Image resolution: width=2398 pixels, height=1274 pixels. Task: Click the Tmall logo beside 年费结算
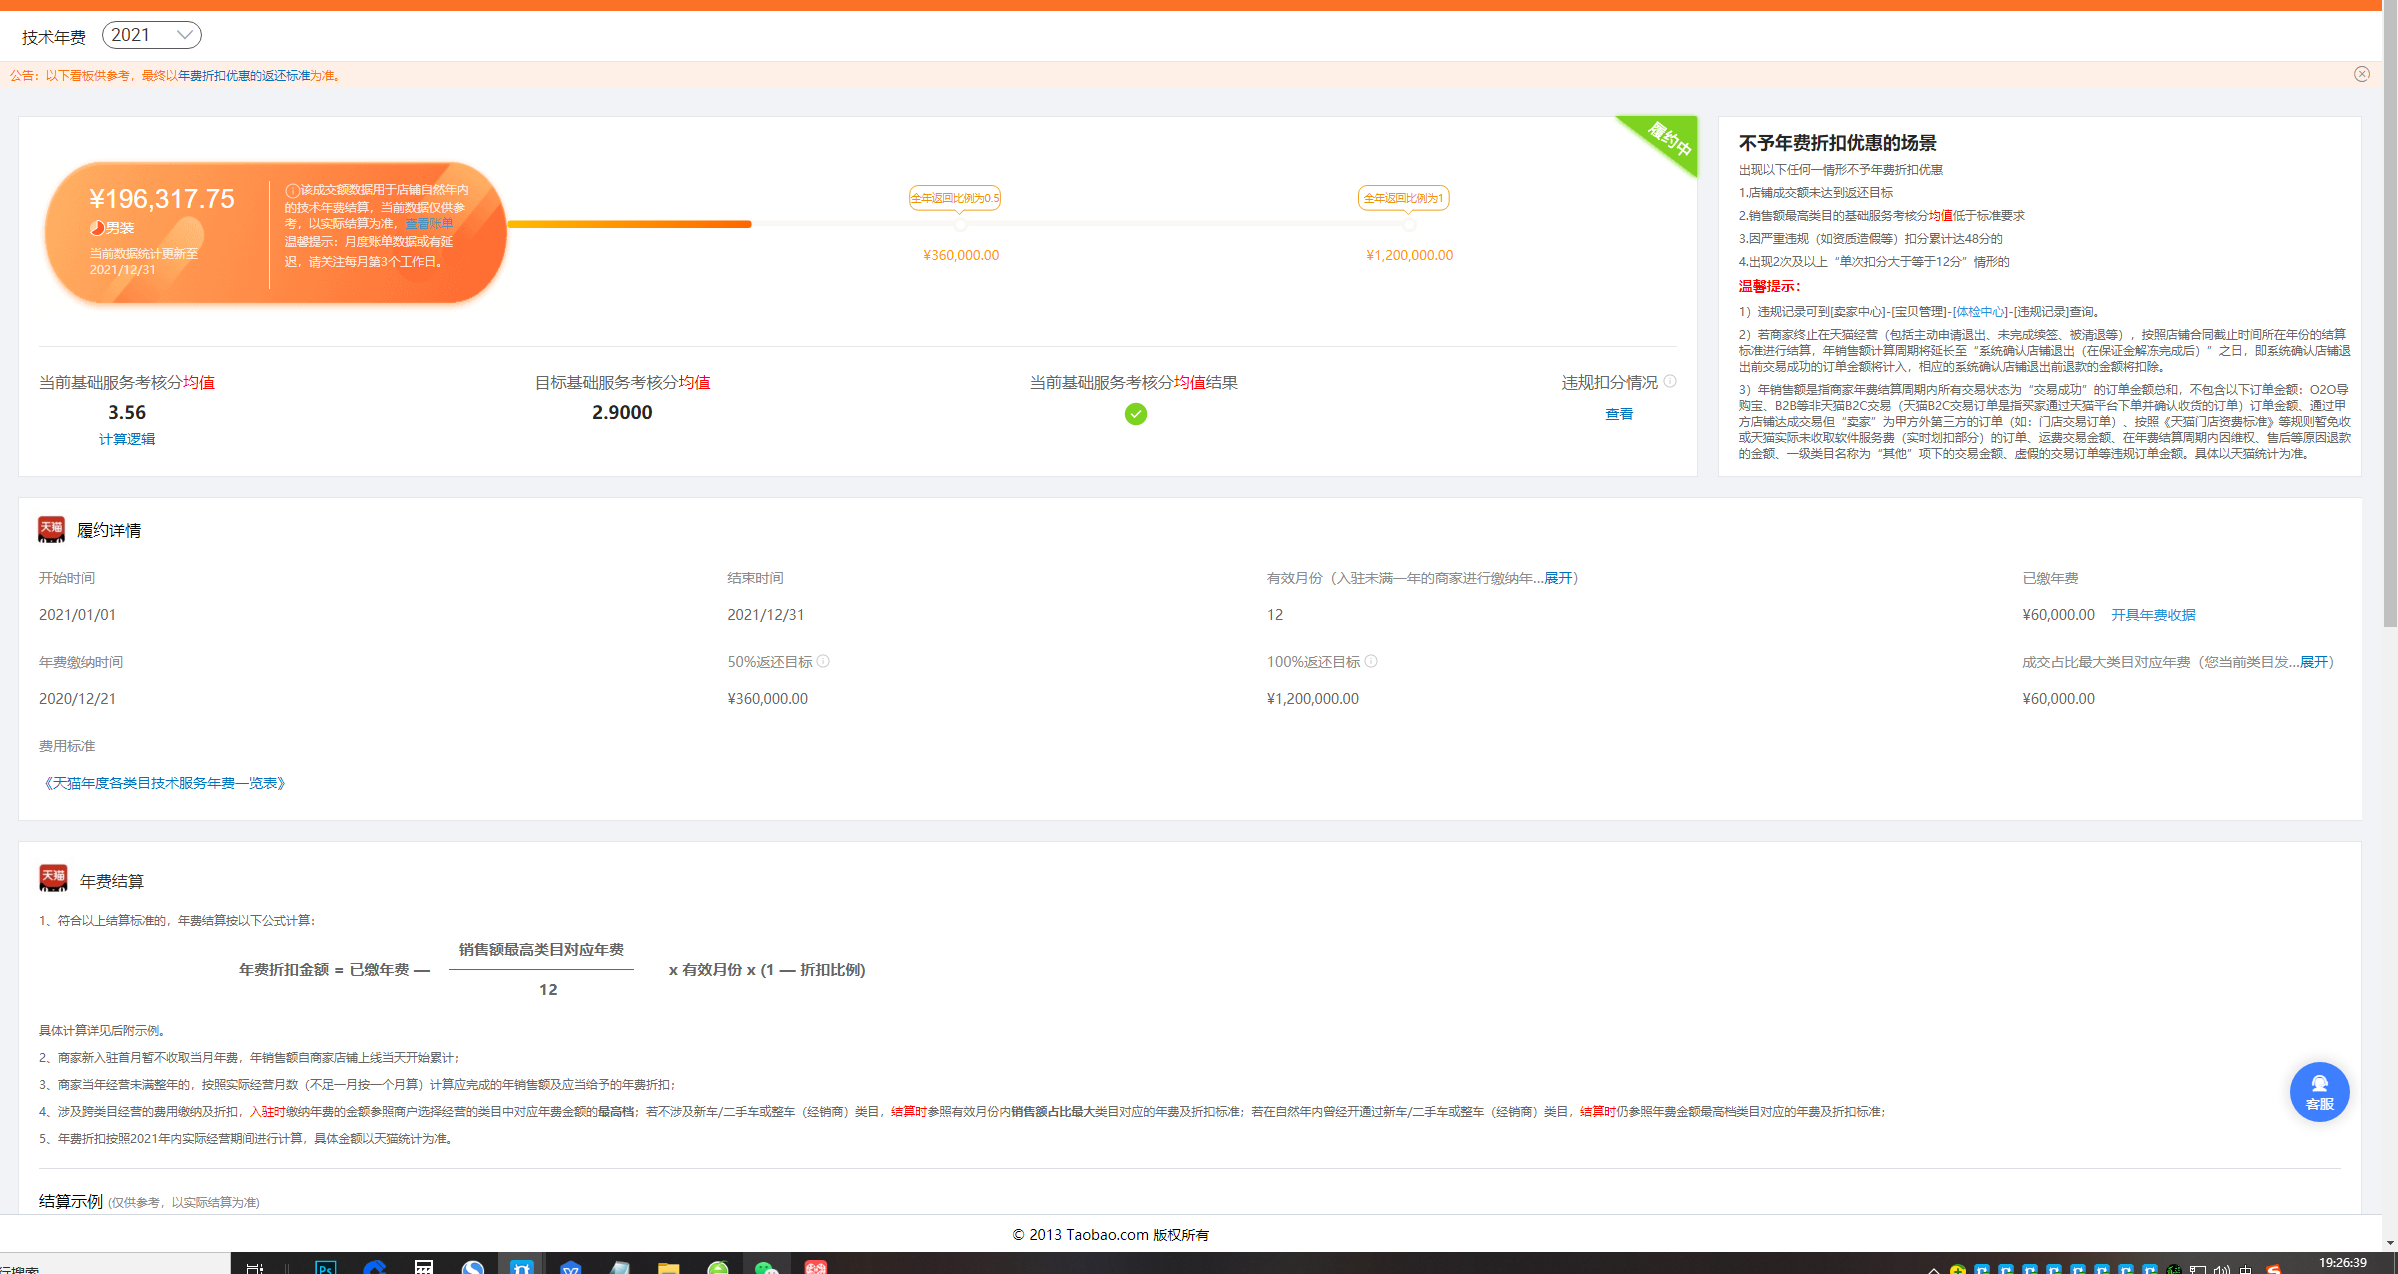point(53,878)
